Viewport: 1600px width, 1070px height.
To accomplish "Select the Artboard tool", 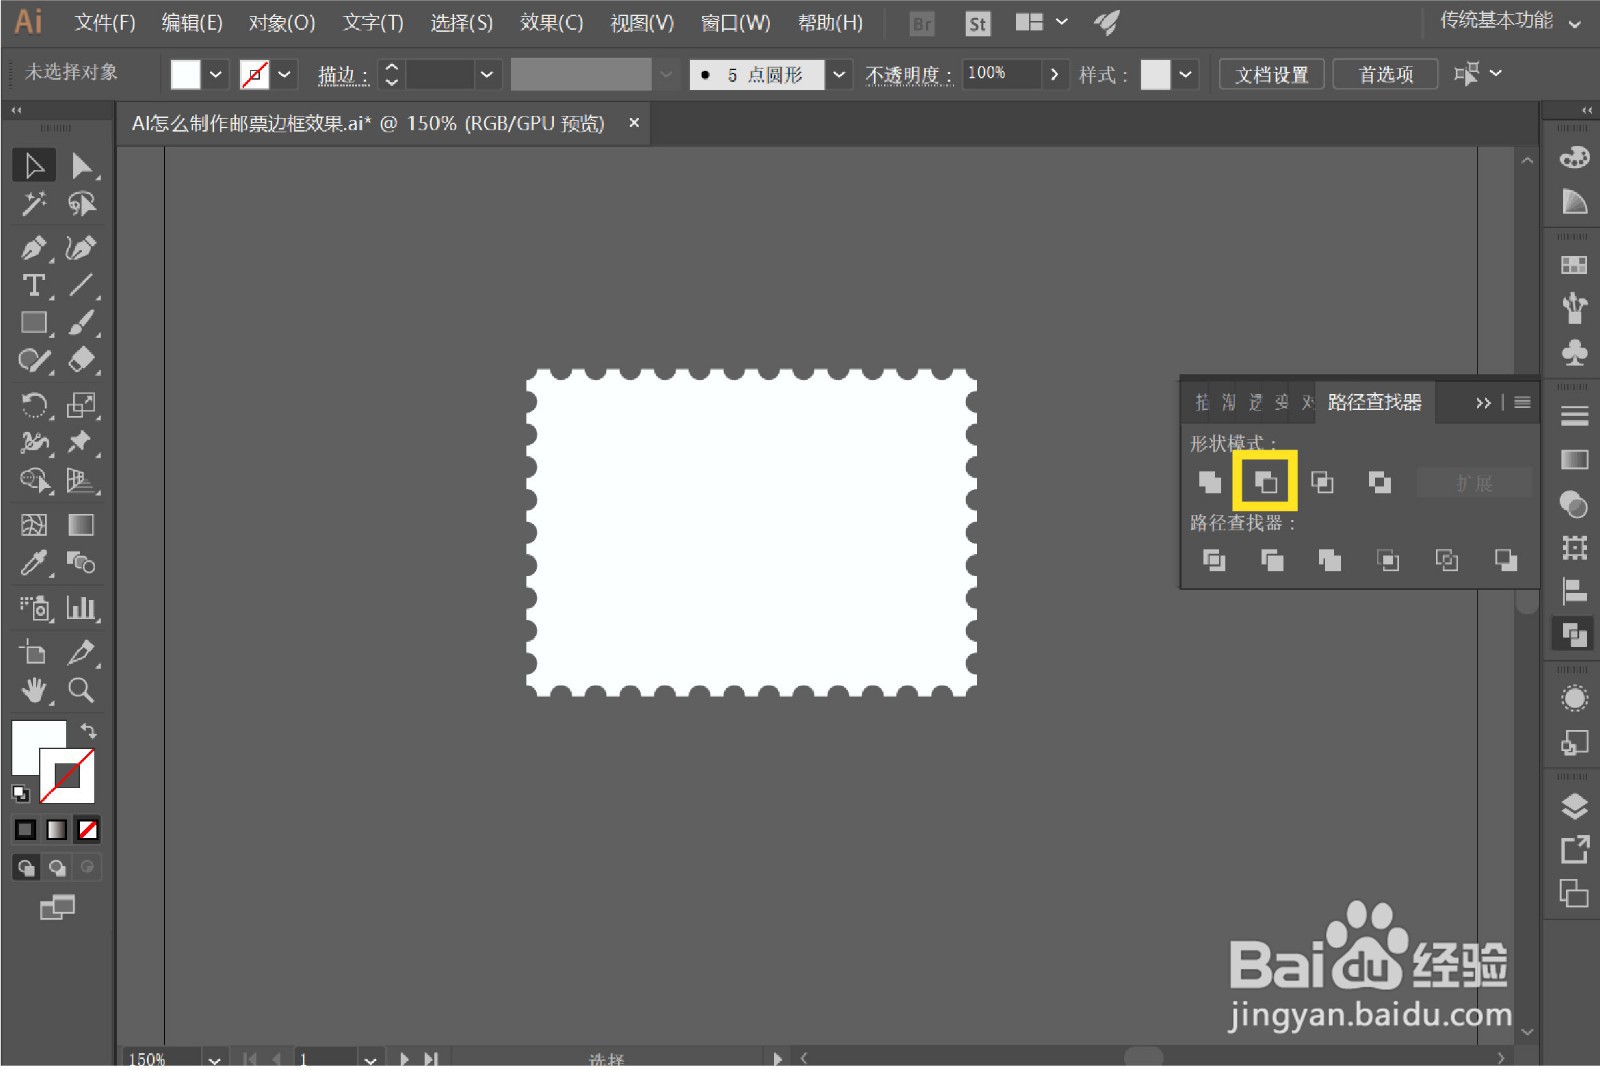I will 34,652.
